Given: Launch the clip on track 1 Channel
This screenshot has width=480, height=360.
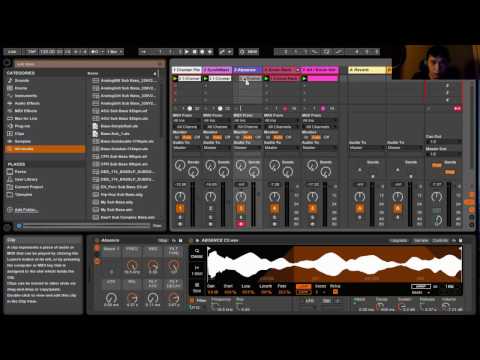Looking at the screenshot, I should click(x=175, y=78).
